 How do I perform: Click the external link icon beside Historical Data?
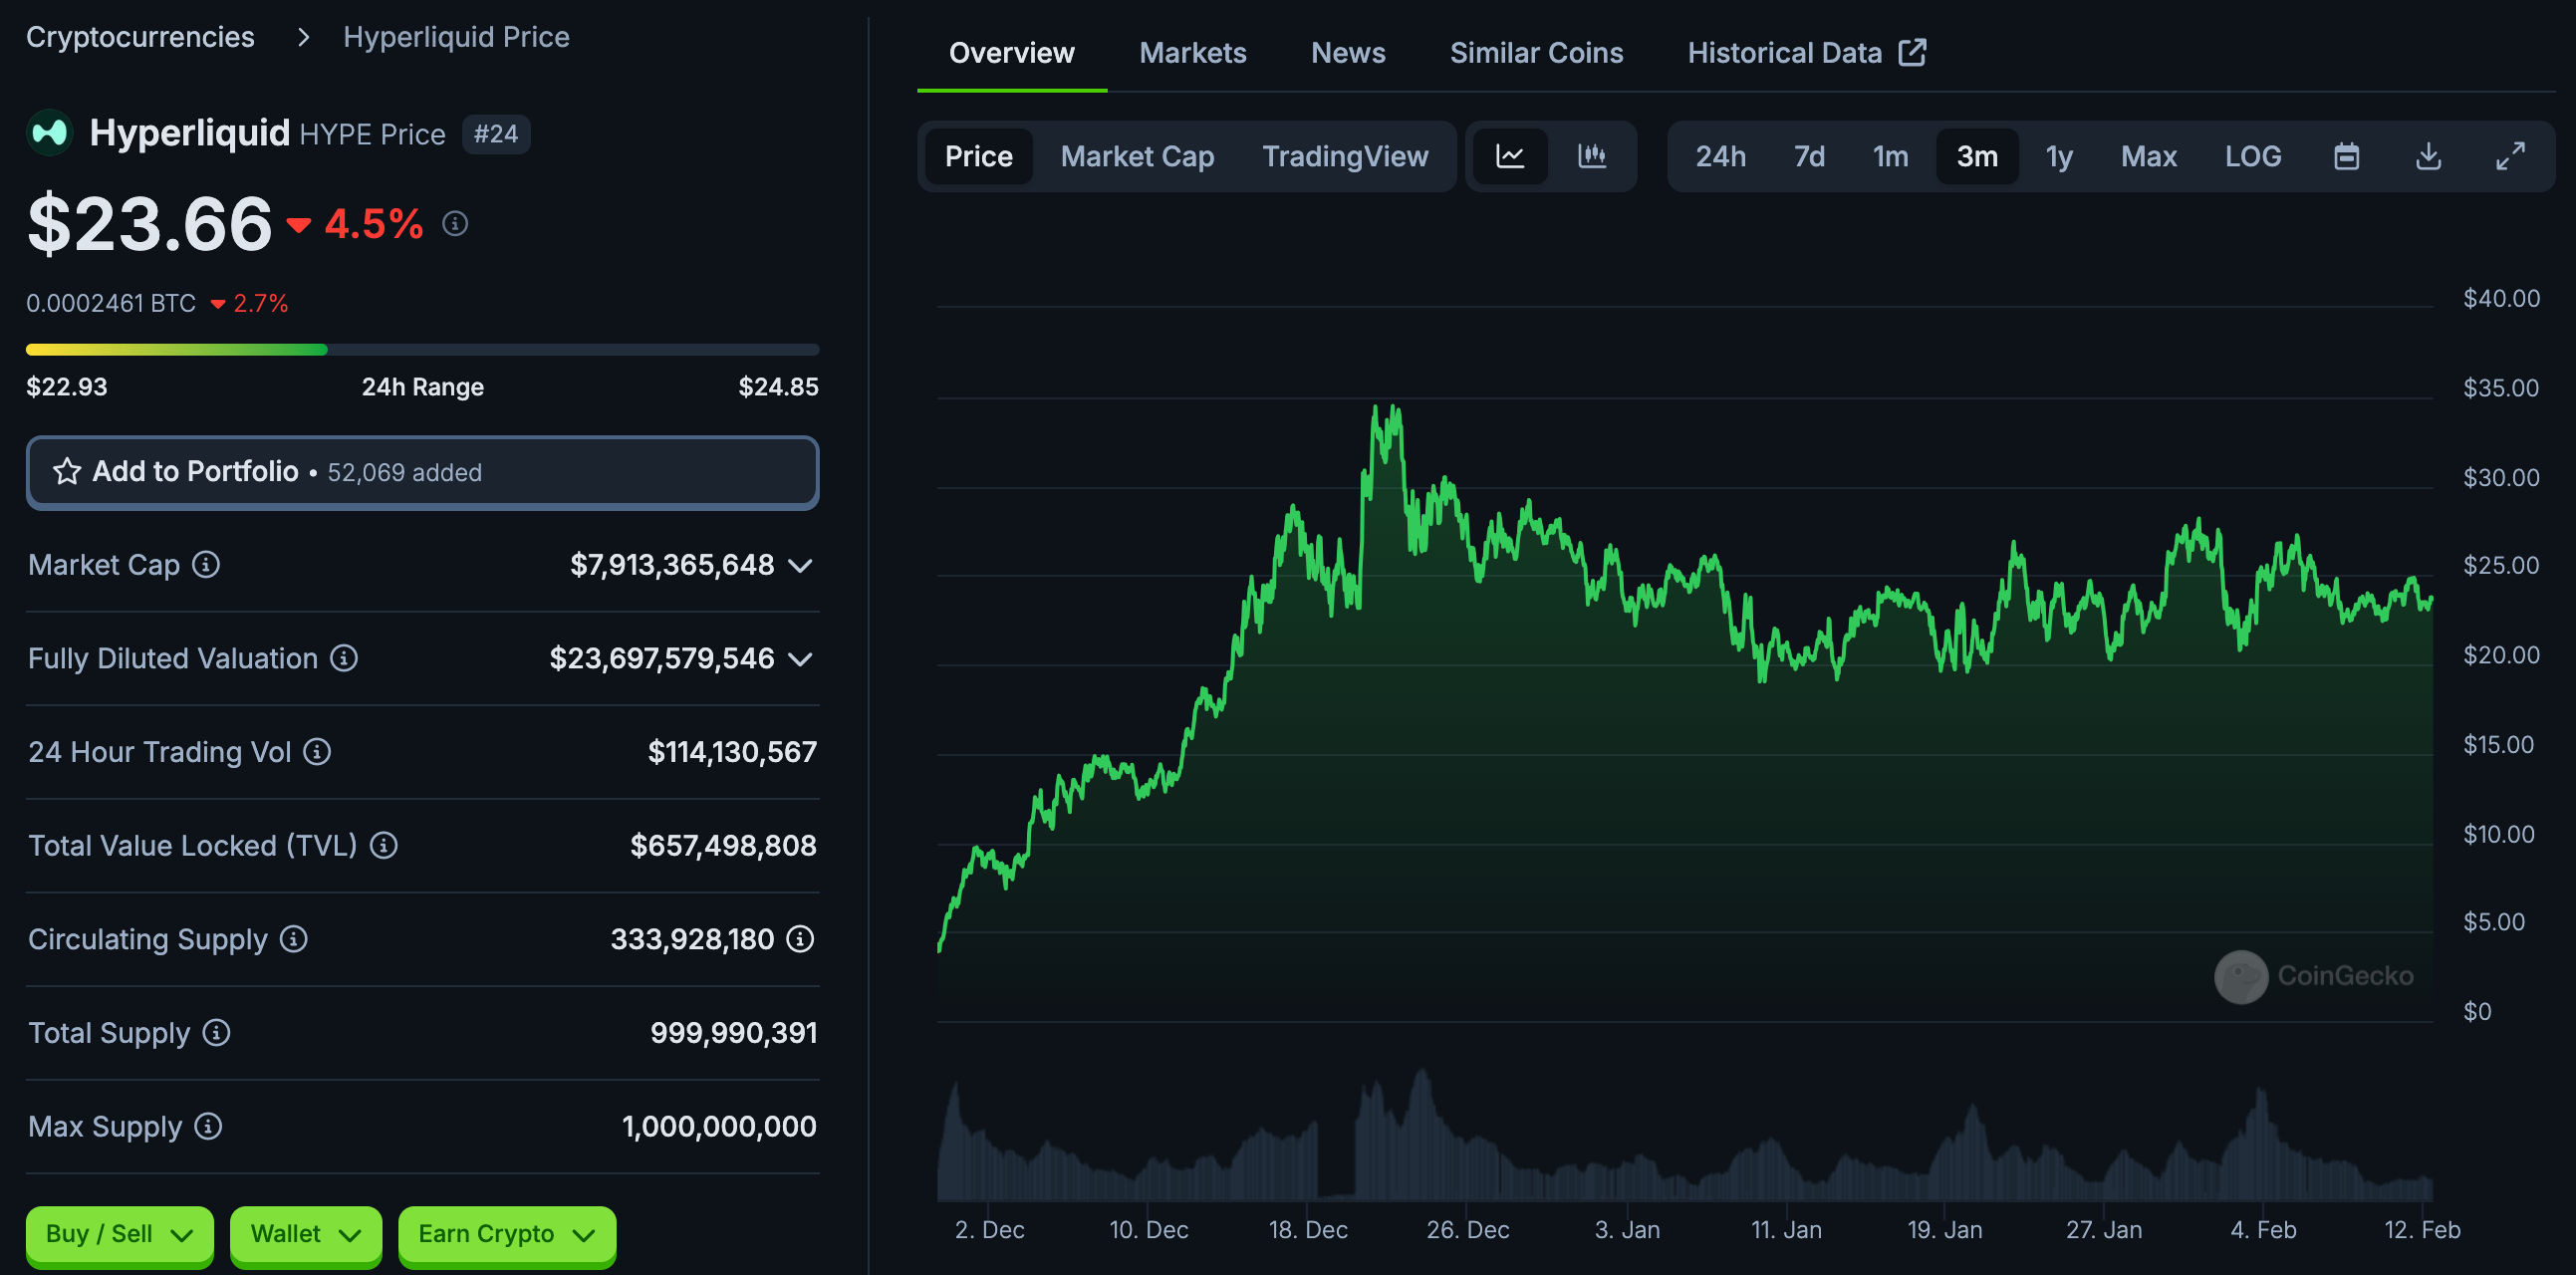(1912, 52)
